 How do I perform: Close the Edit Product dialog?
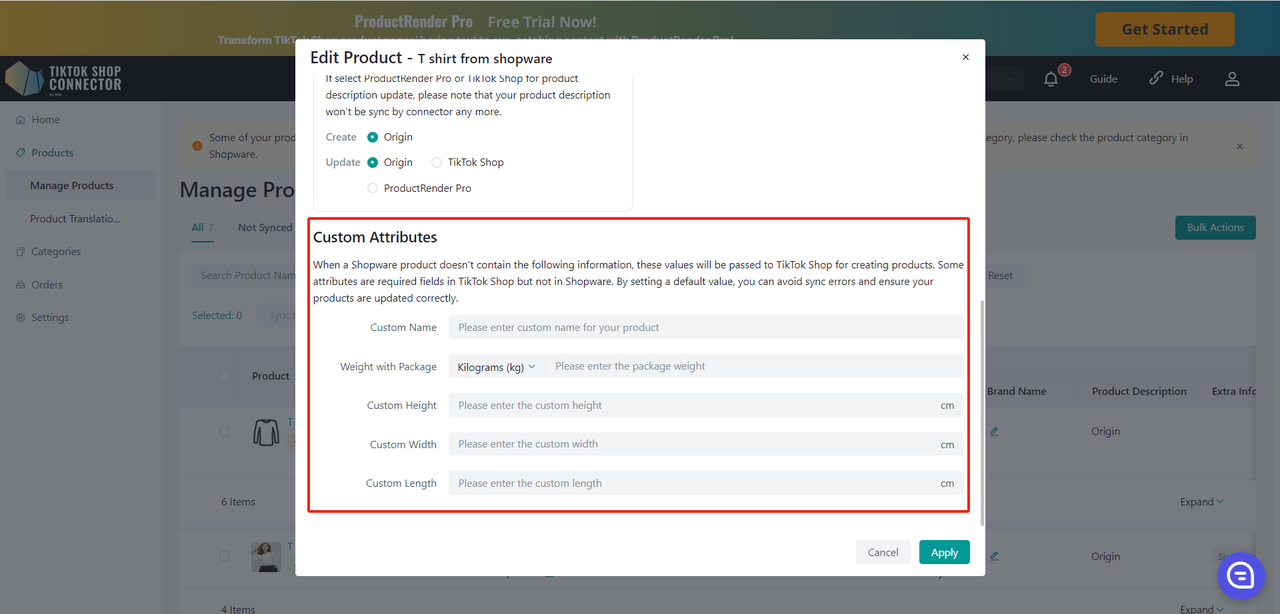tap(965, 58)
